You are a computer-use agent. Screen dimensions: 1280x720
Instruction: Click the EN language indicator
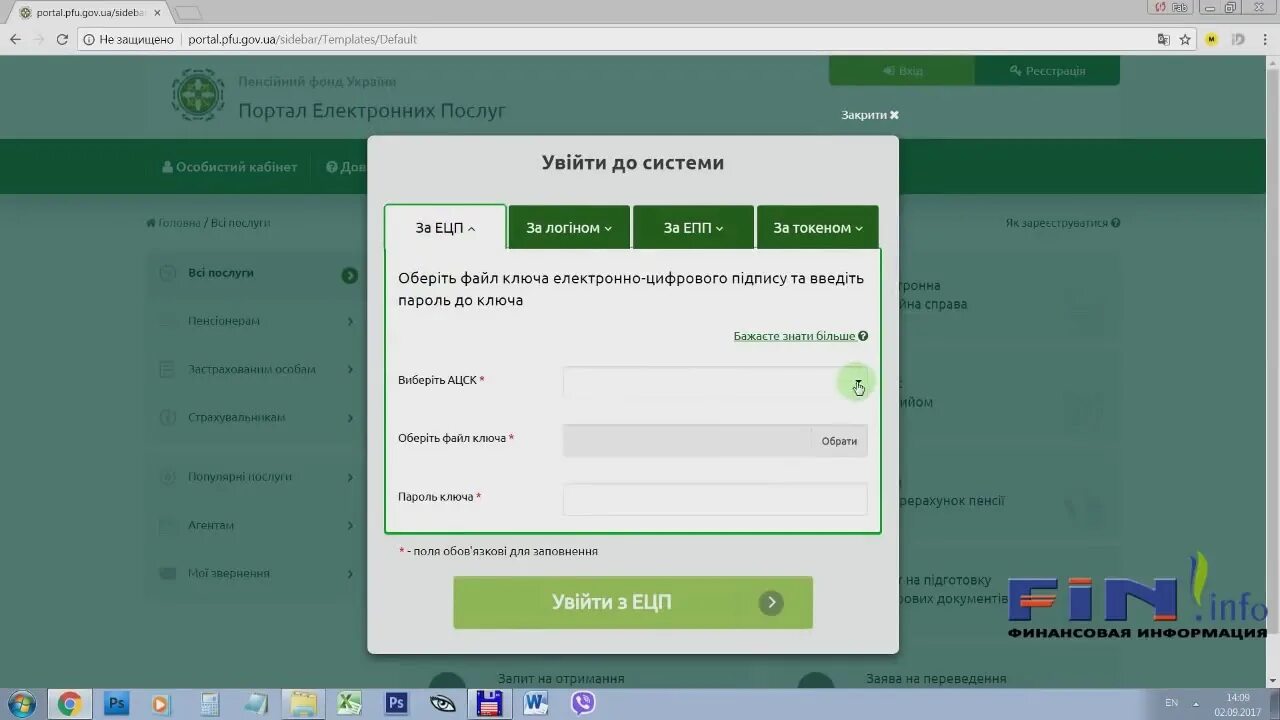coord(1171,703)
